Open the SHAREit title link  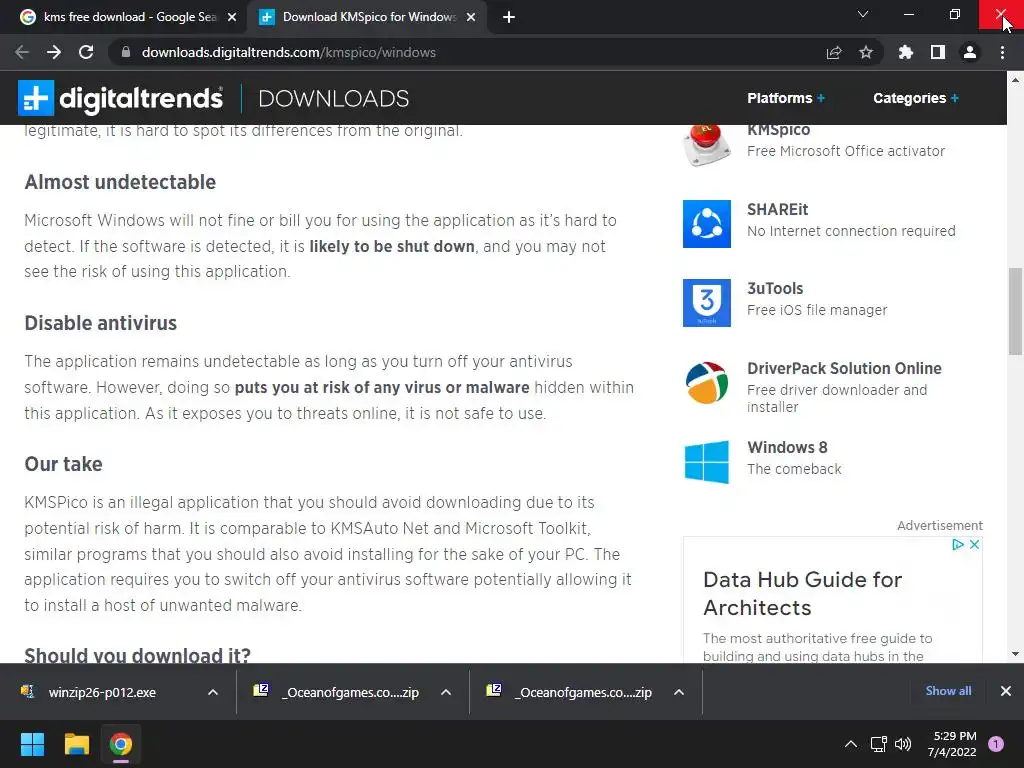point(777,210)
